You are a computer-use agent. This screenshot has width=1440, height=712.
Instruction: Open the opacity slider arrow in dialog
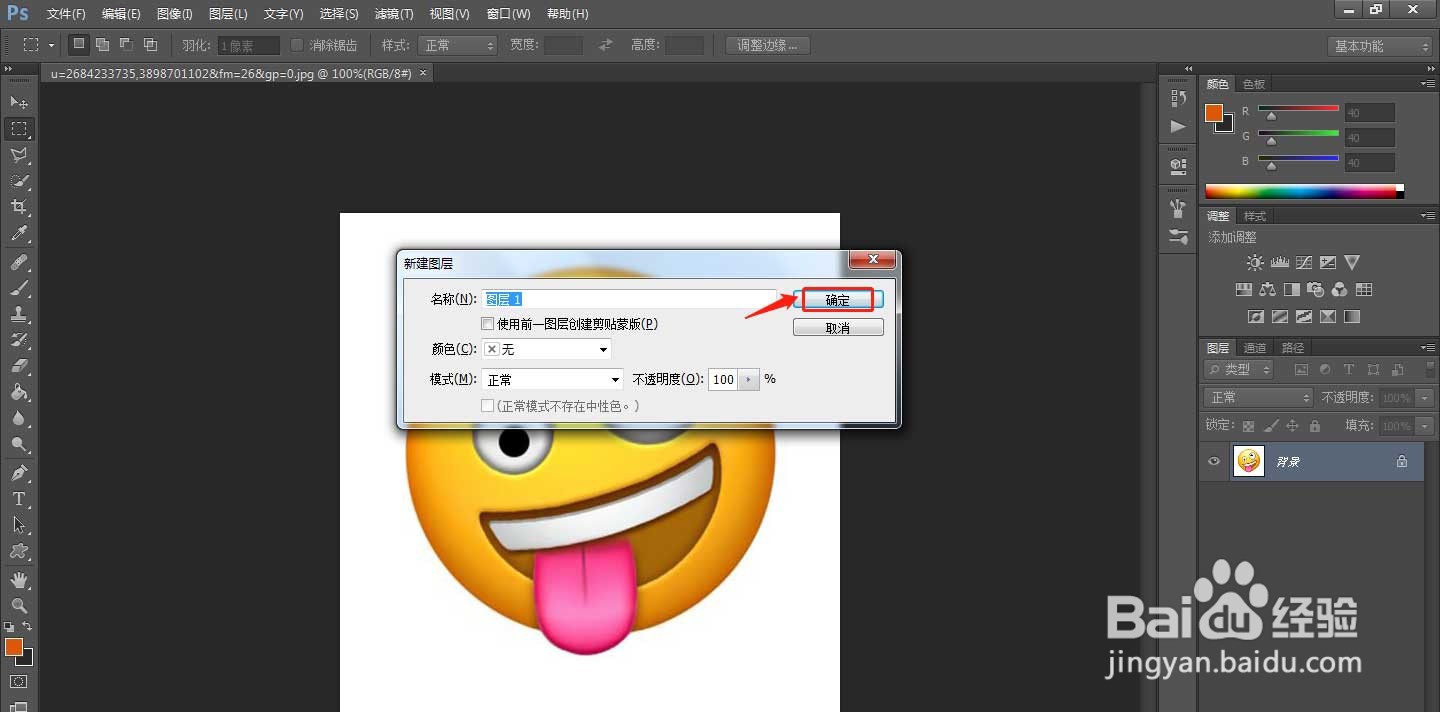(749, 380)
